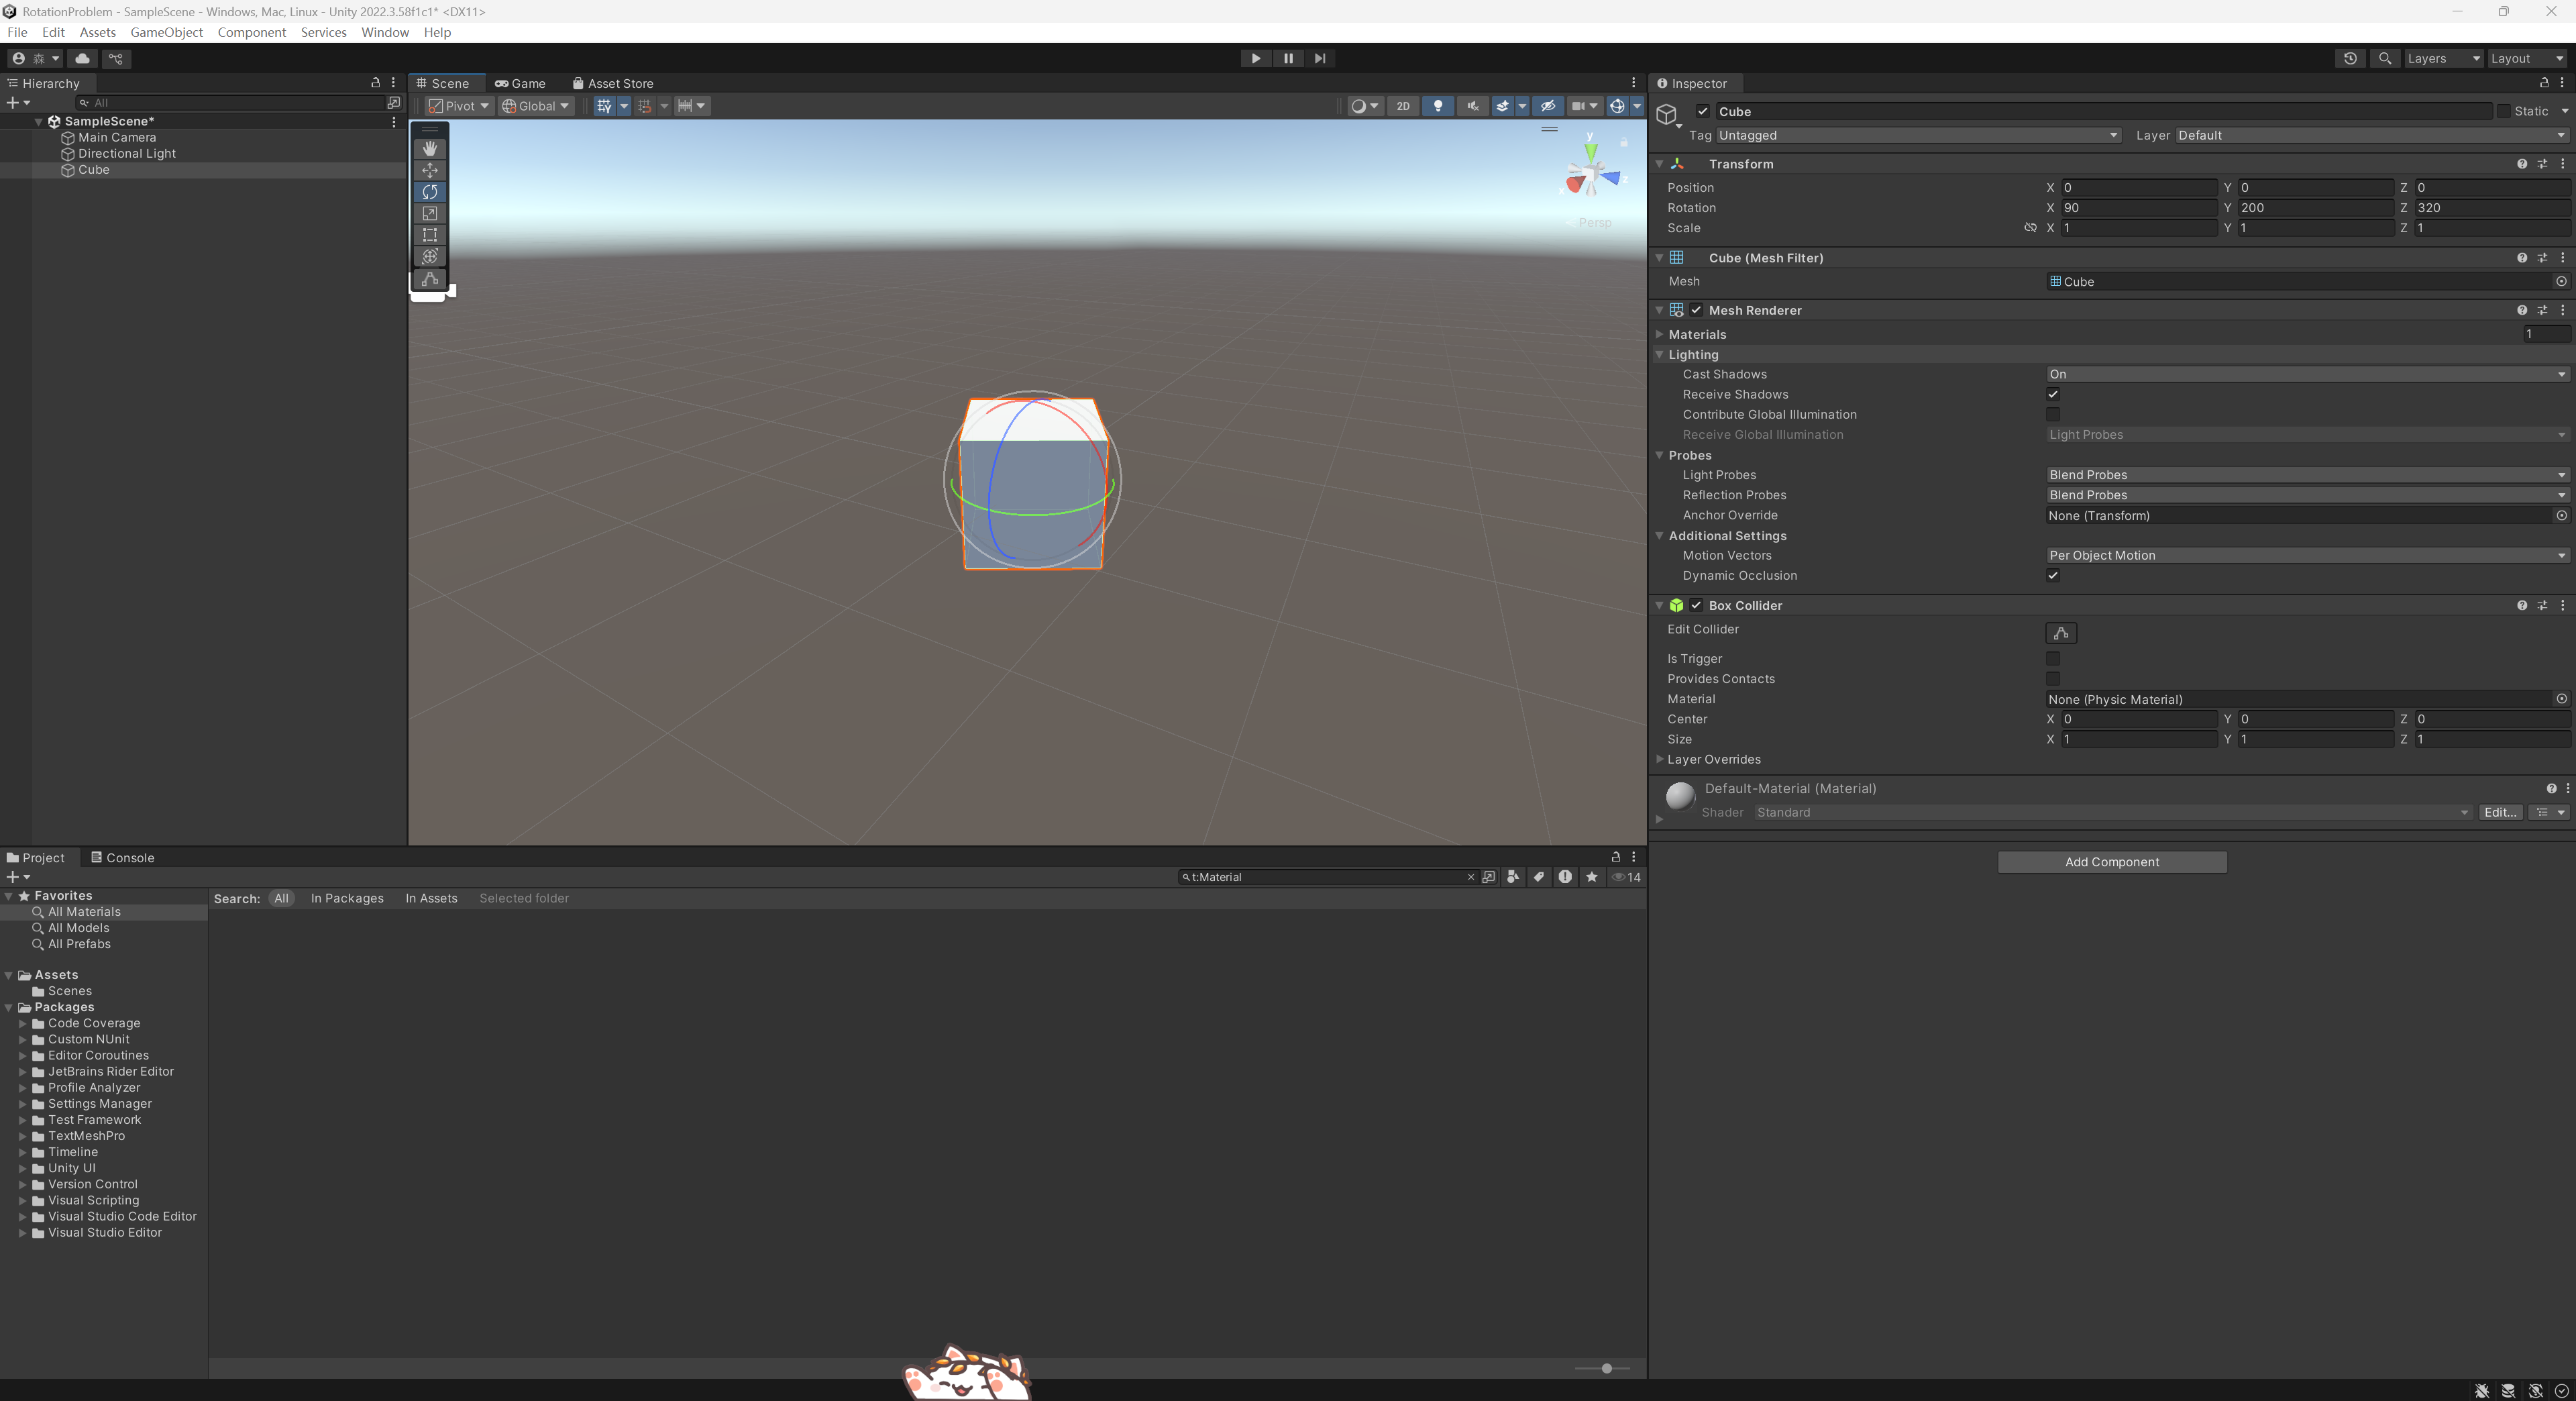Select the Scale tool in scene toolbar
2576x1401 pixels.
pyautogui.click(x=430, y=214)
